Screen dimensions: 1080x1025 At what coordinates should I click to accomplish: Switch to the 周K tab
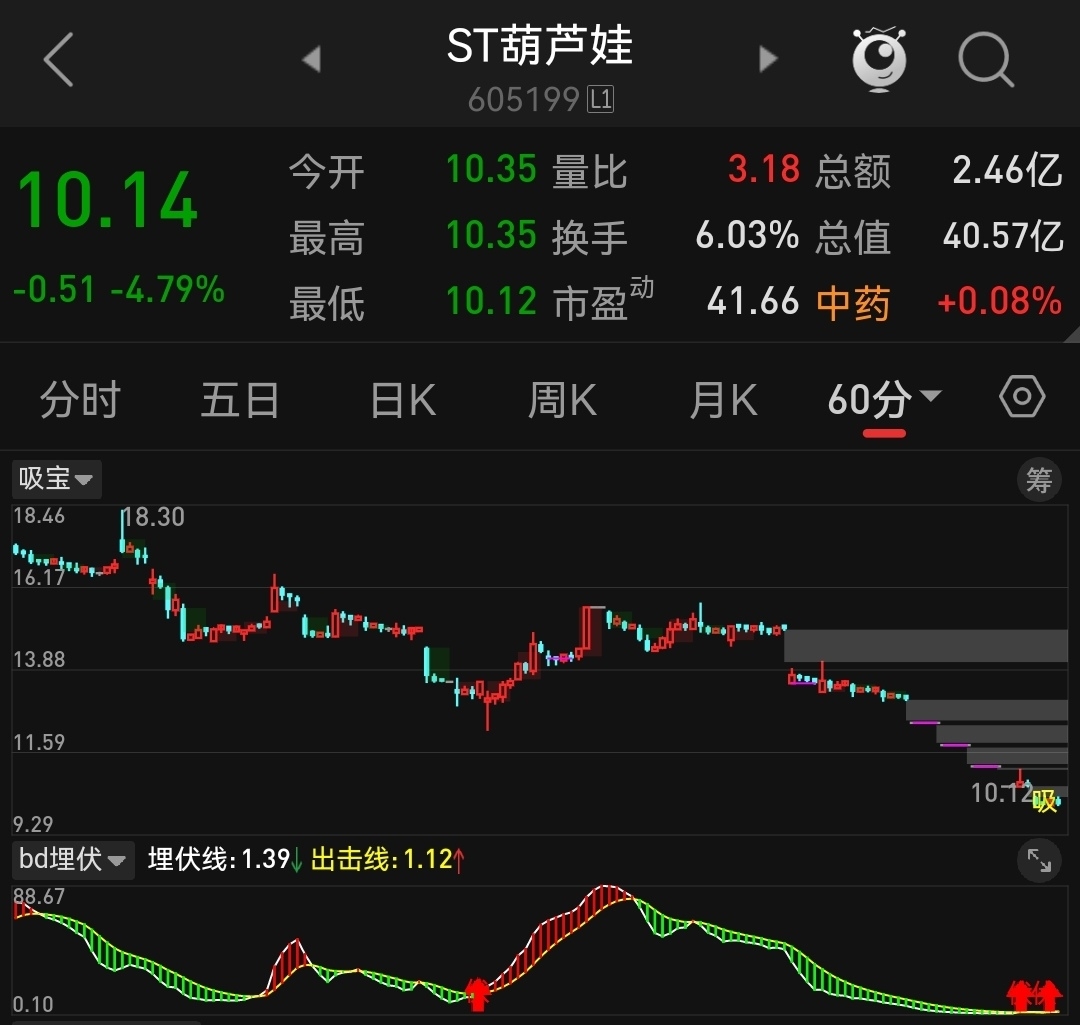pos(562,400)
